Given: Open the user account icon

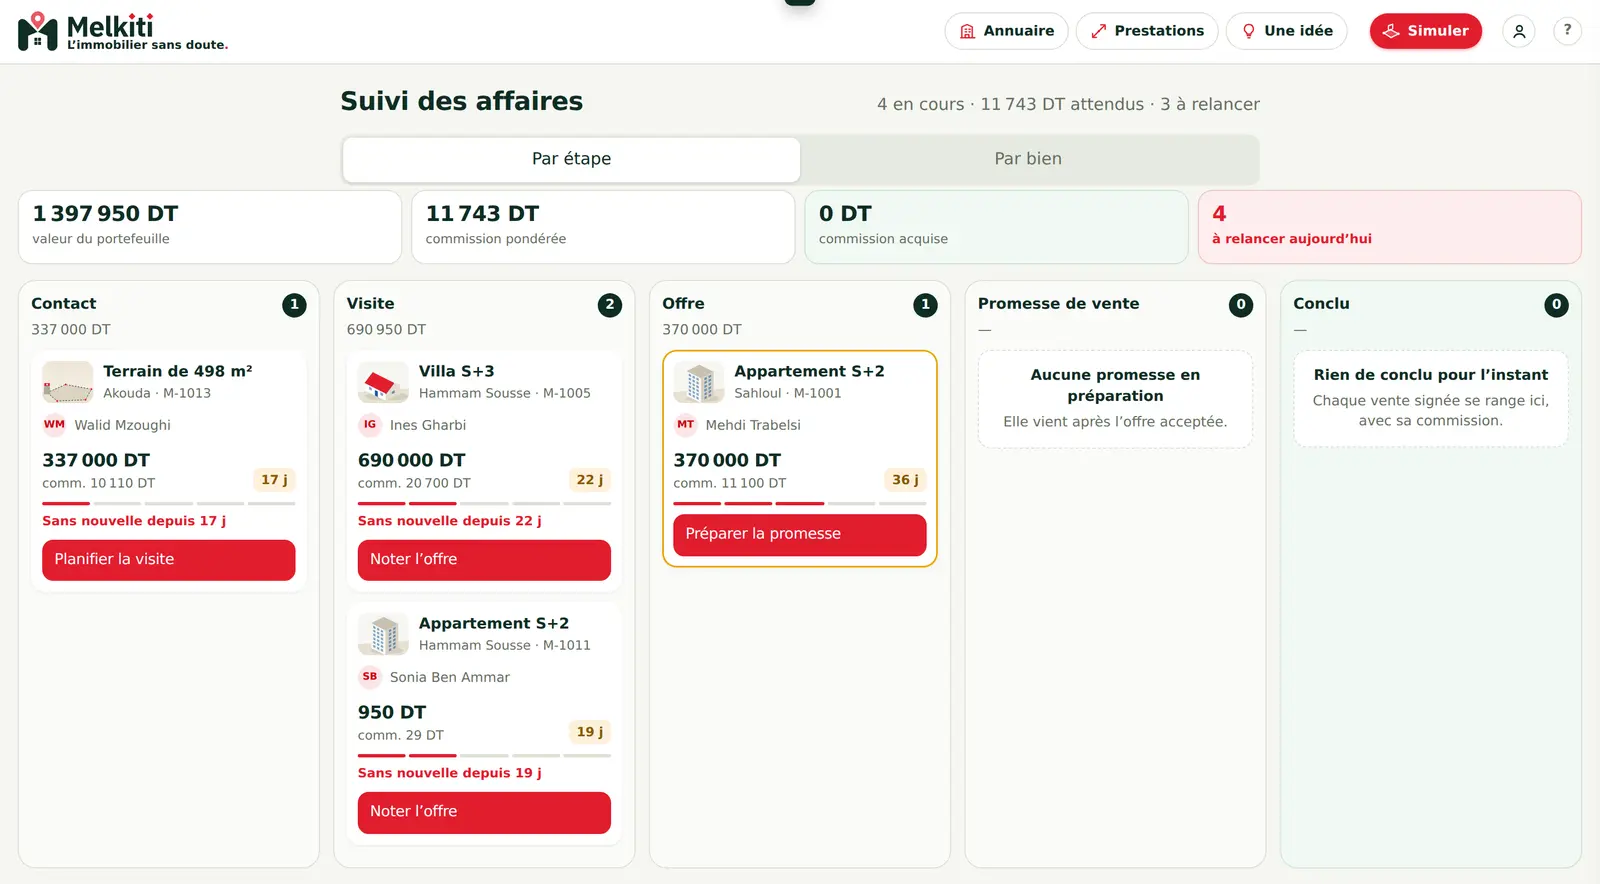Looking at the screenshot, I should (x=1518, y=31).
